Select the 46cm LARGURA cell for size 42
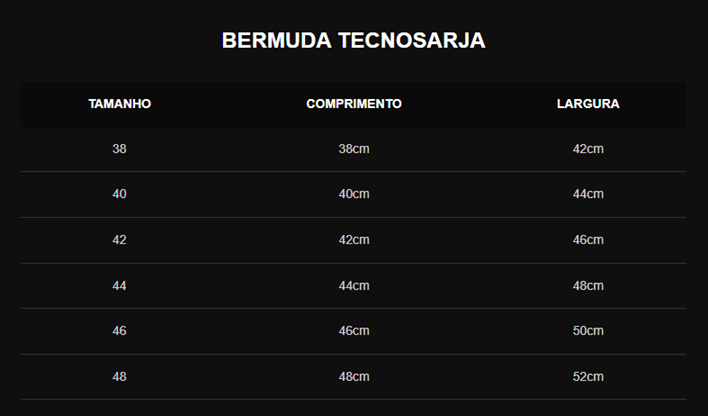 pos(588,240)
